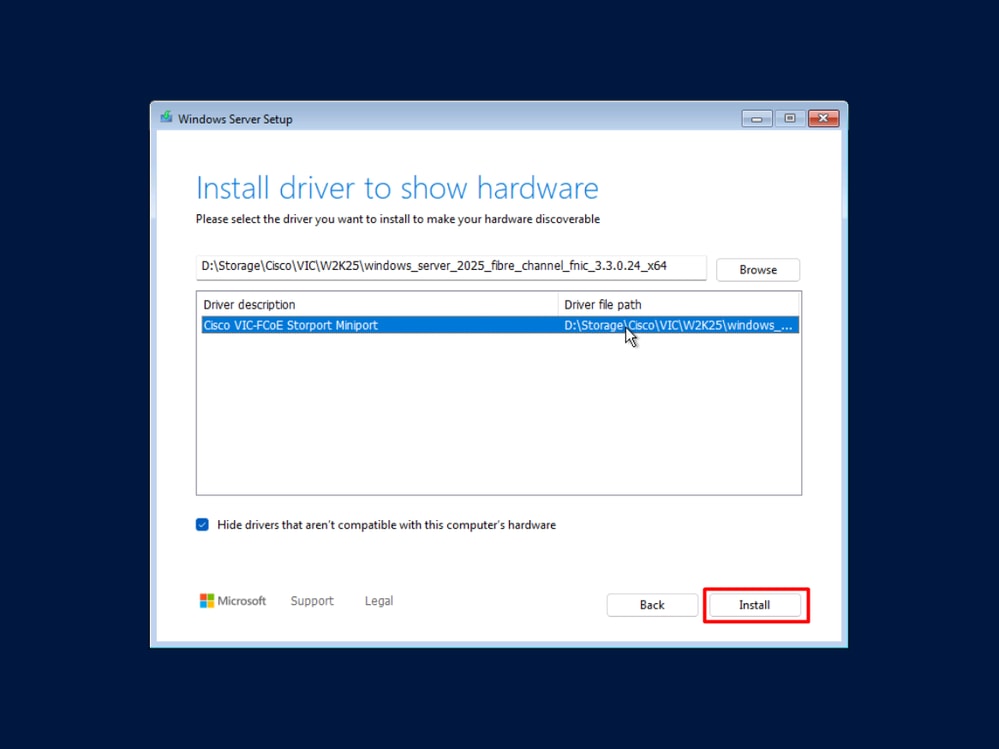Image resolution: width=999 pixels, height=749 pixels.
Task: Click the Install driver to show hardware heading
Action: [x=397, y=188]
